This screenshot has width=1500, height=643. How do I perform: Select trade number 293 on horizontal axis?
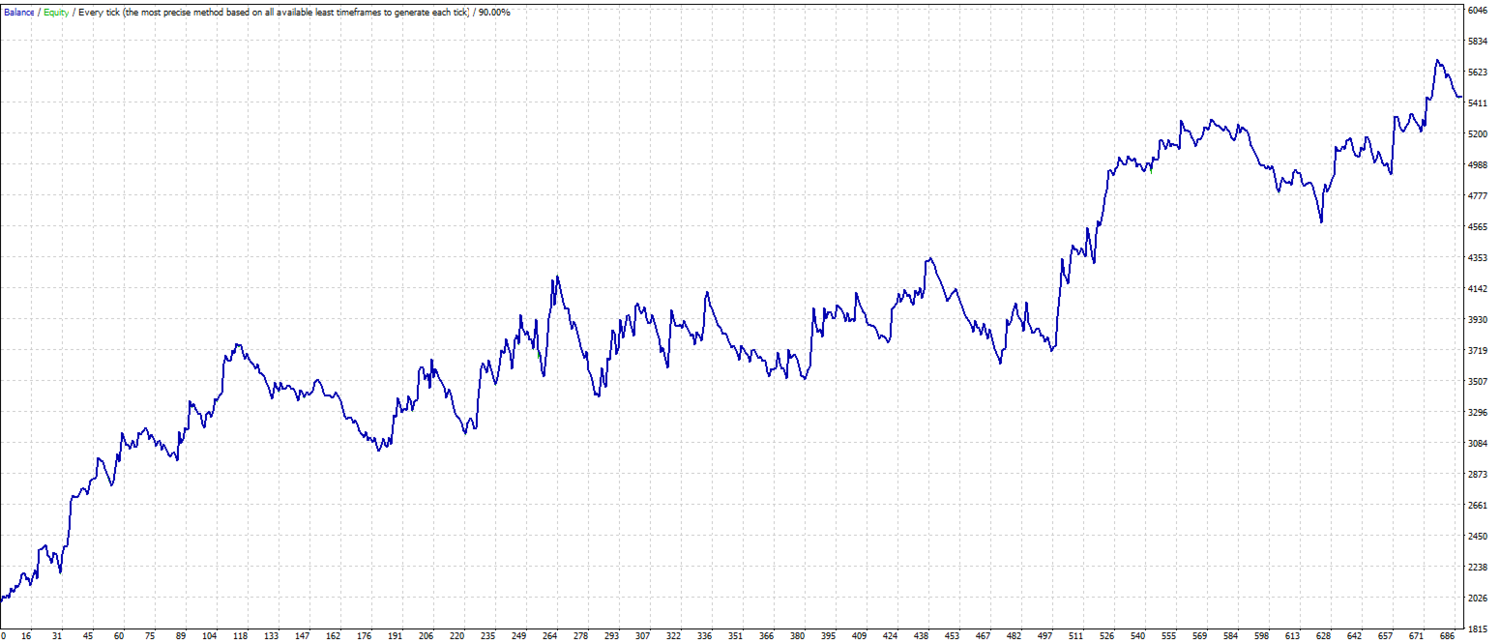[611, 636]
